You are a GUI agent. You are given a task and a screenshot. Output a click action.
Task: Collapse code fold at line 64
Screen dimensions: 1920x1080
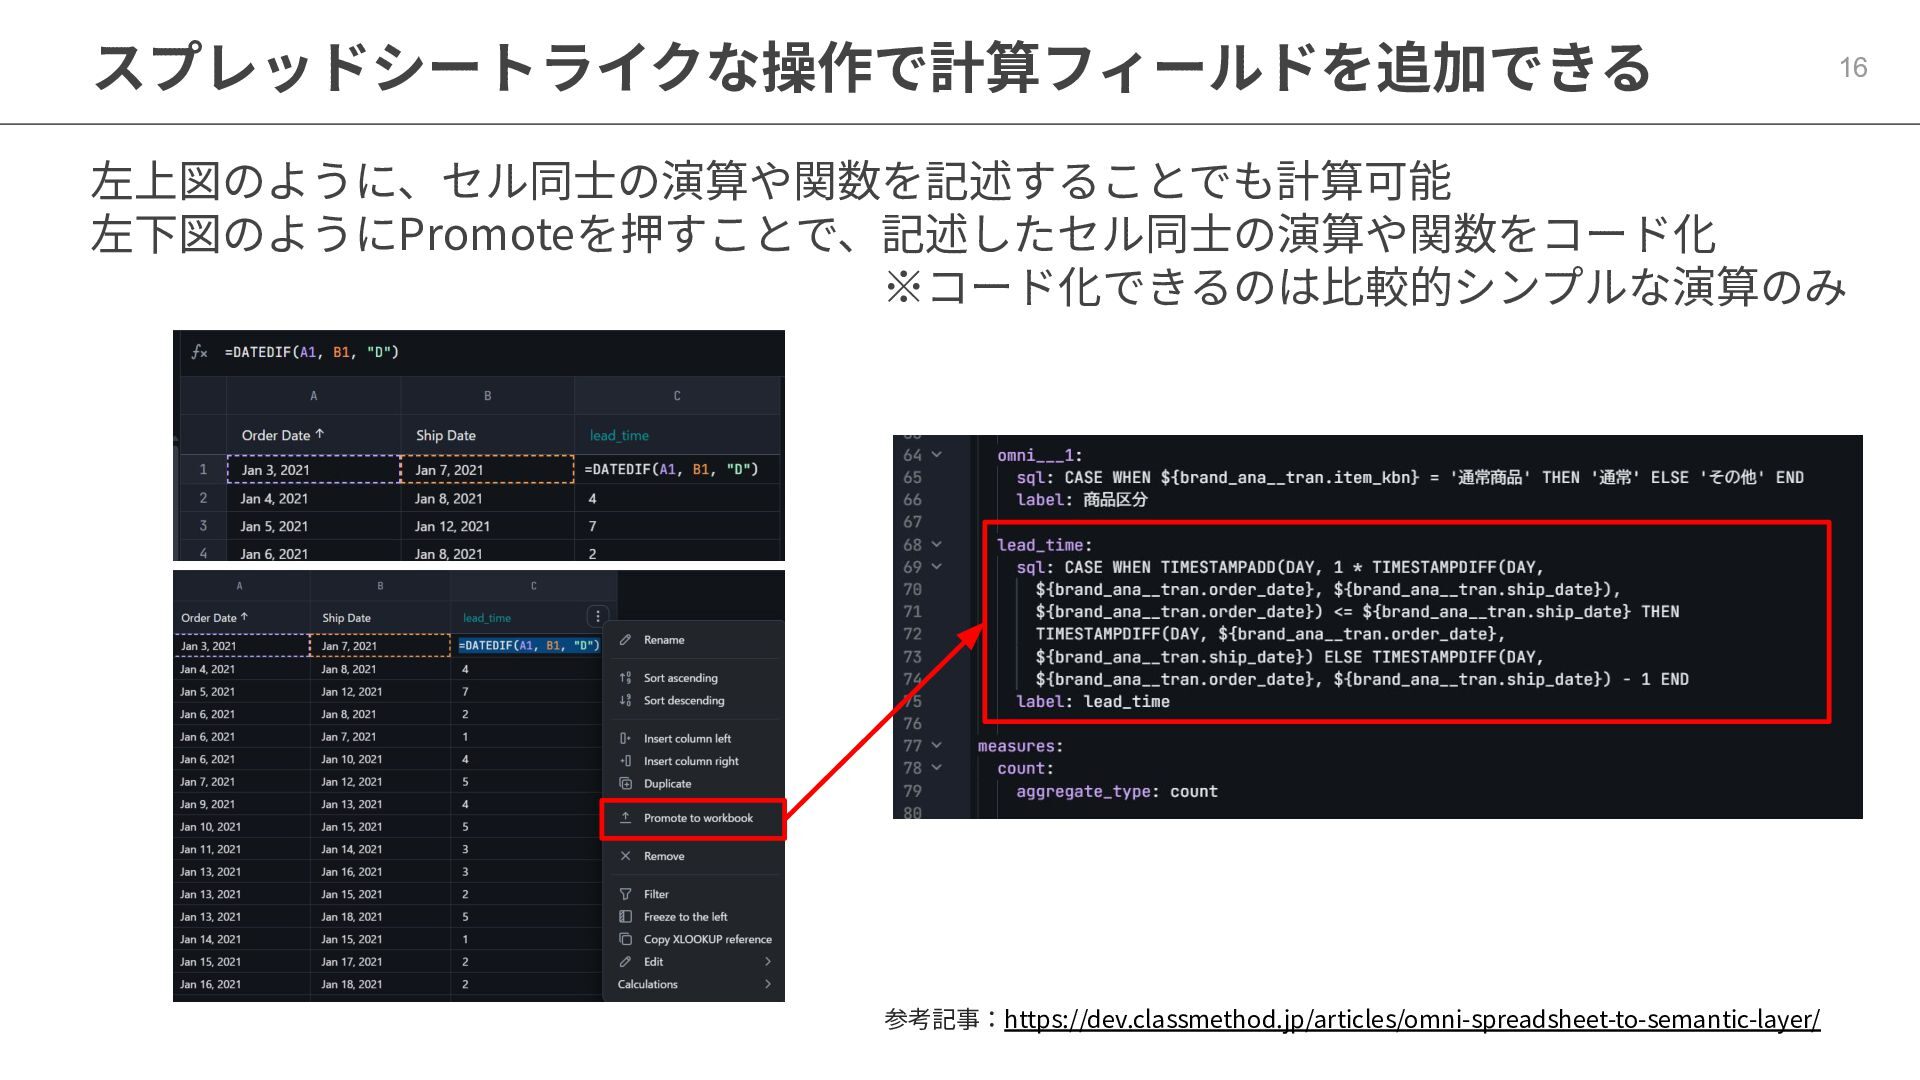point(937,455)
